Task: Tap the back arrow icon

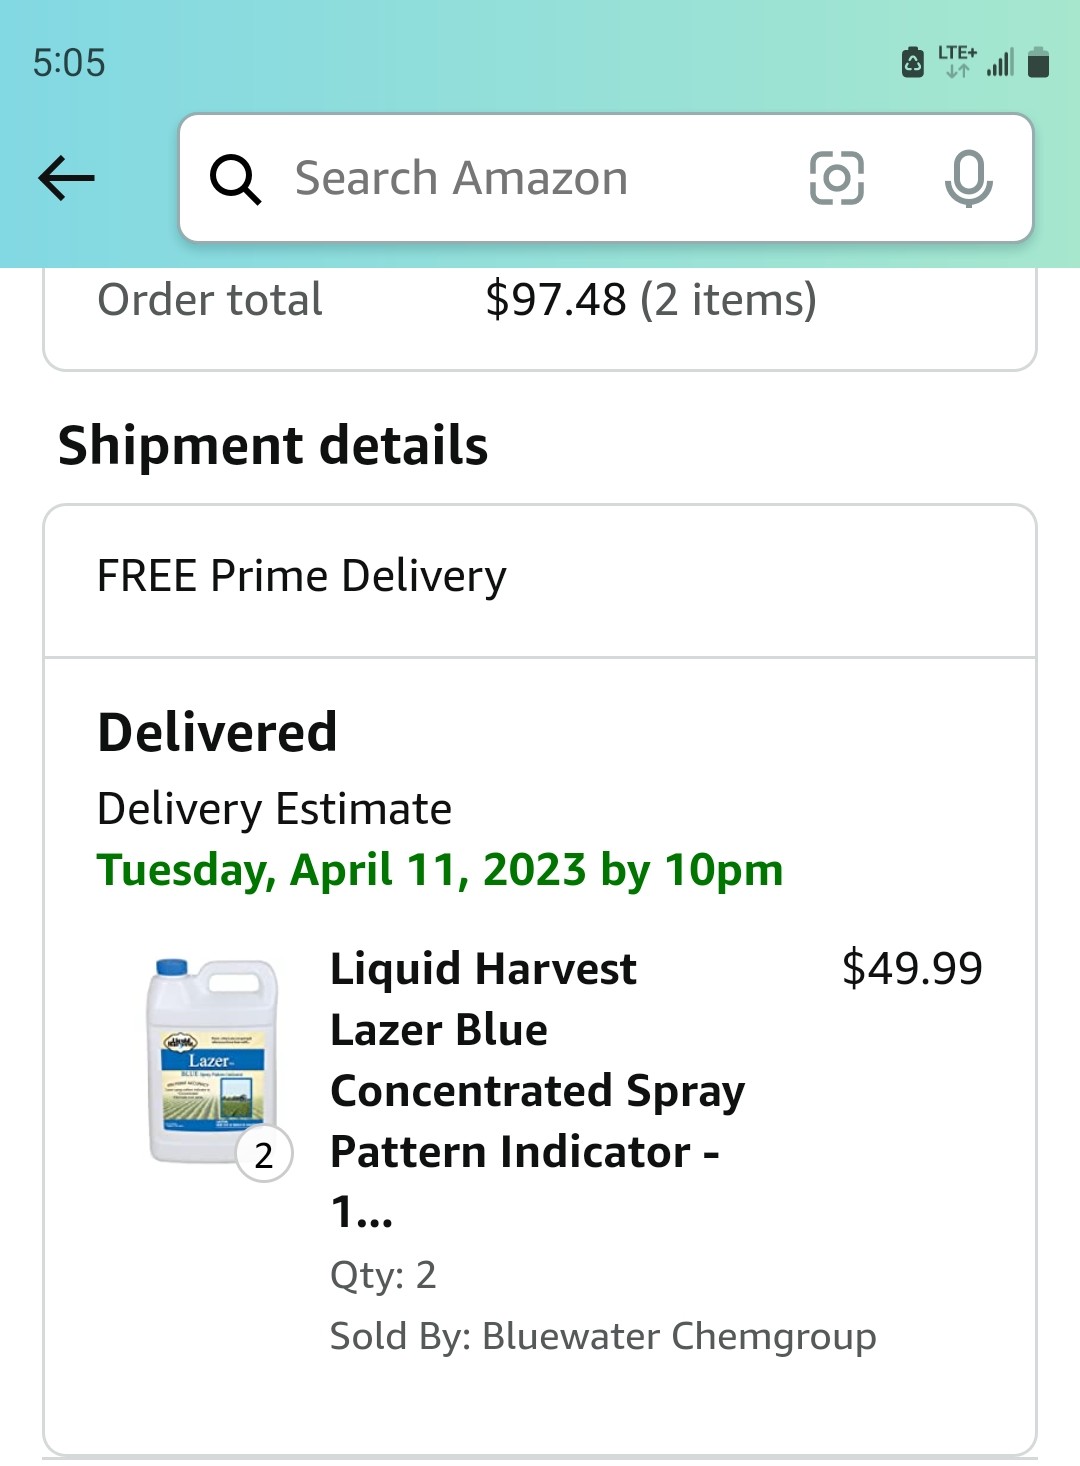Action: pyautogui.click(x=66, y=179)
